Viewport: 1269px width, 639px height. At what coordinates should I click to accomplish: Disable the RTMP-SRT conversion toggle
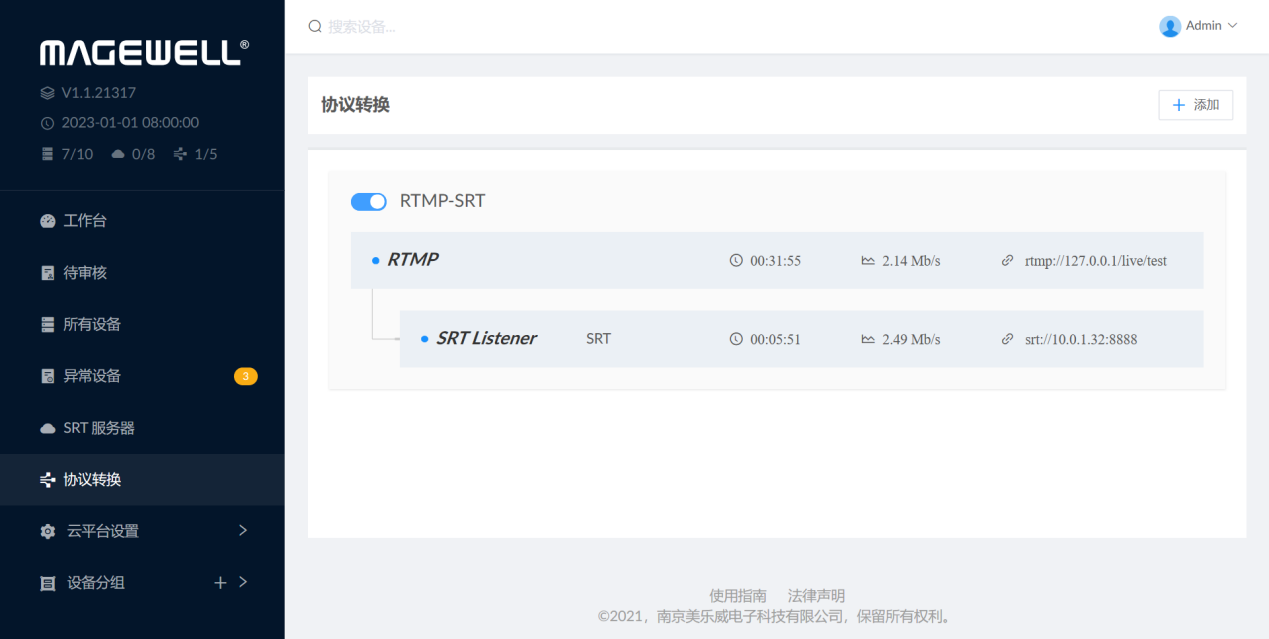click(x=368, y=202)
